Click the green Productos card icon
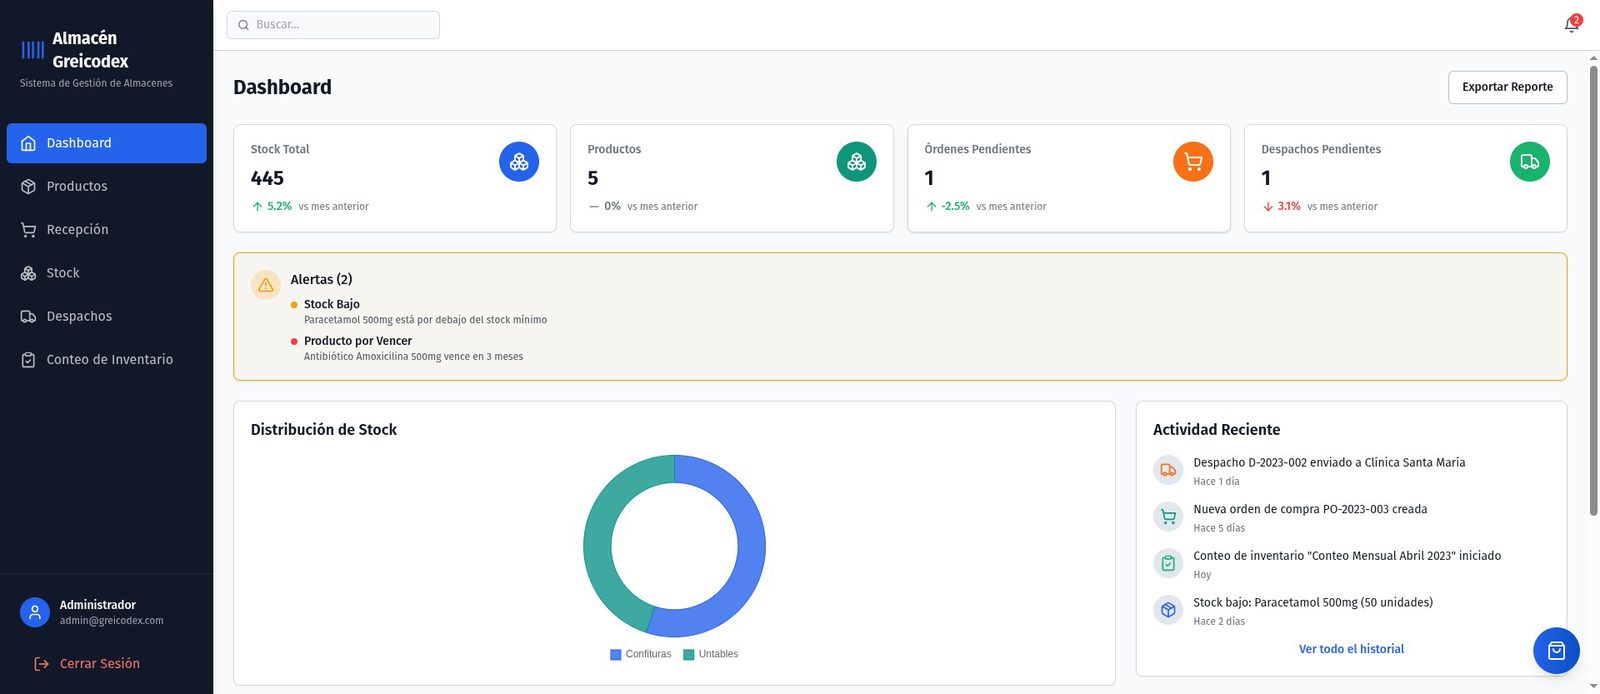This screenshot has height=694, width=1600. [856, 162]
